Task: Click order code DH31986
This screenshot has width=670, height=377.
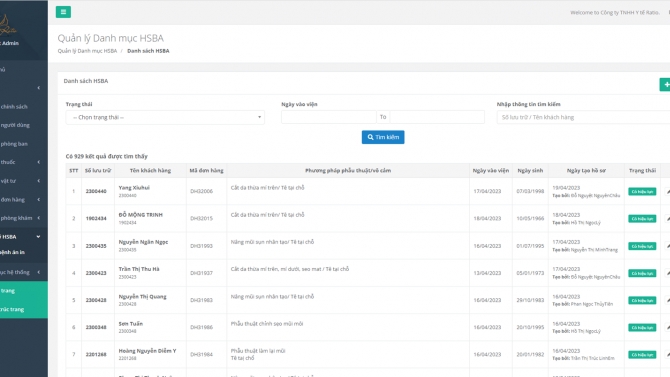Action: coord(201,327)
